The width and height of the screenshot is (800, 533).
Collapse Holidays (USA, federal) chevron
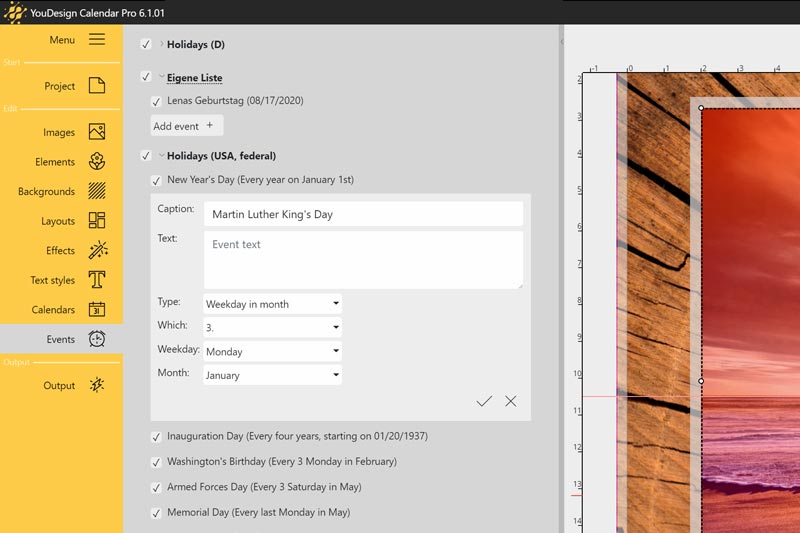[x=162, y=155]
